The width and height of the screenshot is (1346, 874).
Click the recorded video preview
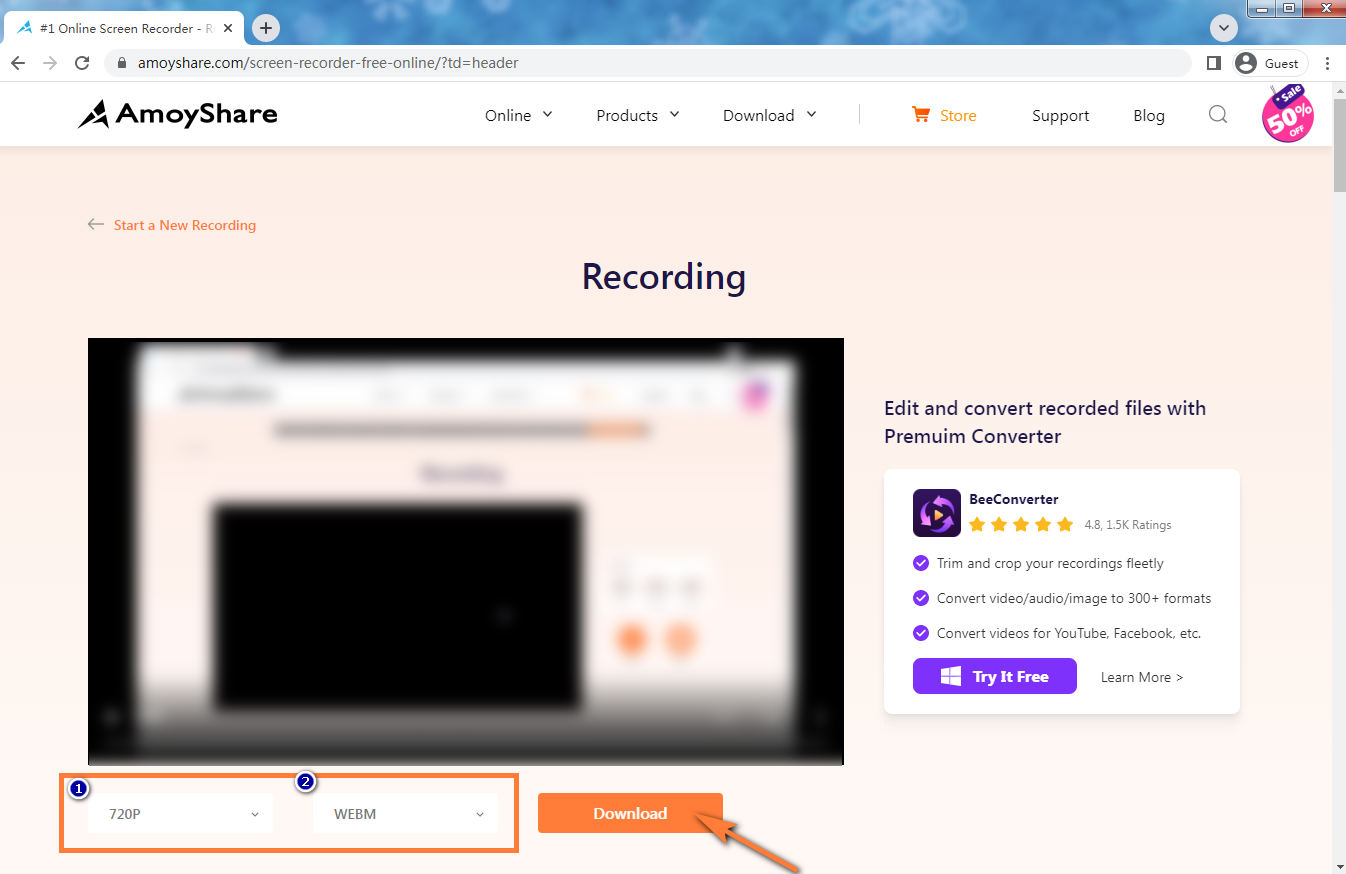(x=466, y=551)
